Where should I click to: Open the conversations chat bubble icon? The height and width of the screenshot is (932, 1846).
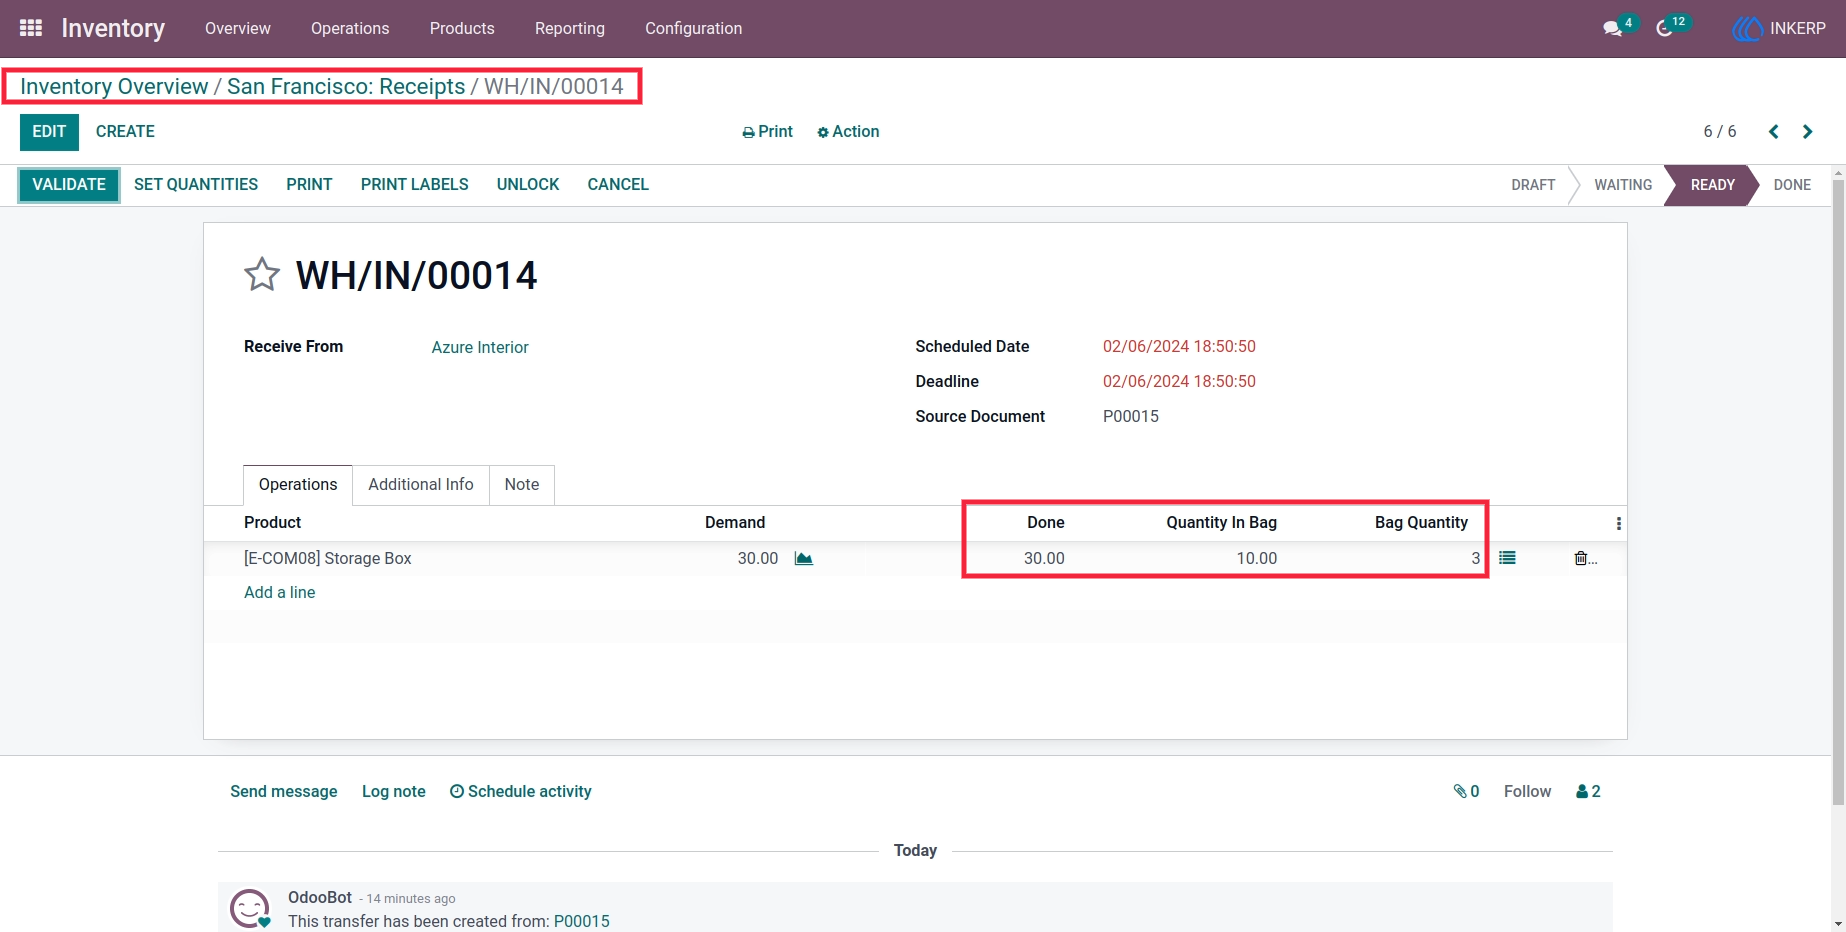tap(1613, 29)
